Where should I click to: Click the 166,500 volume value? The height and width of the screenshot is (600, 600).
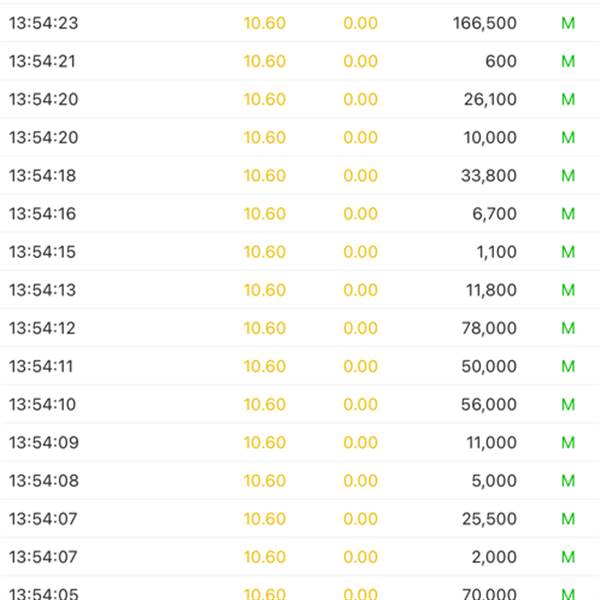pos(485,23)
